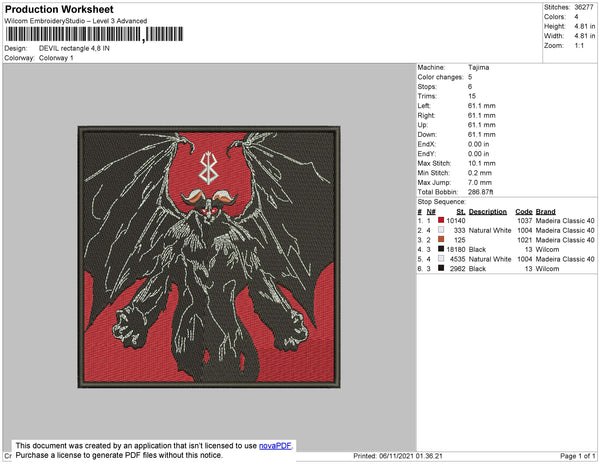The image size is (600, 464).
Task: Click the Total Bobbin value 286.87ft
Action: coord(480,192)
